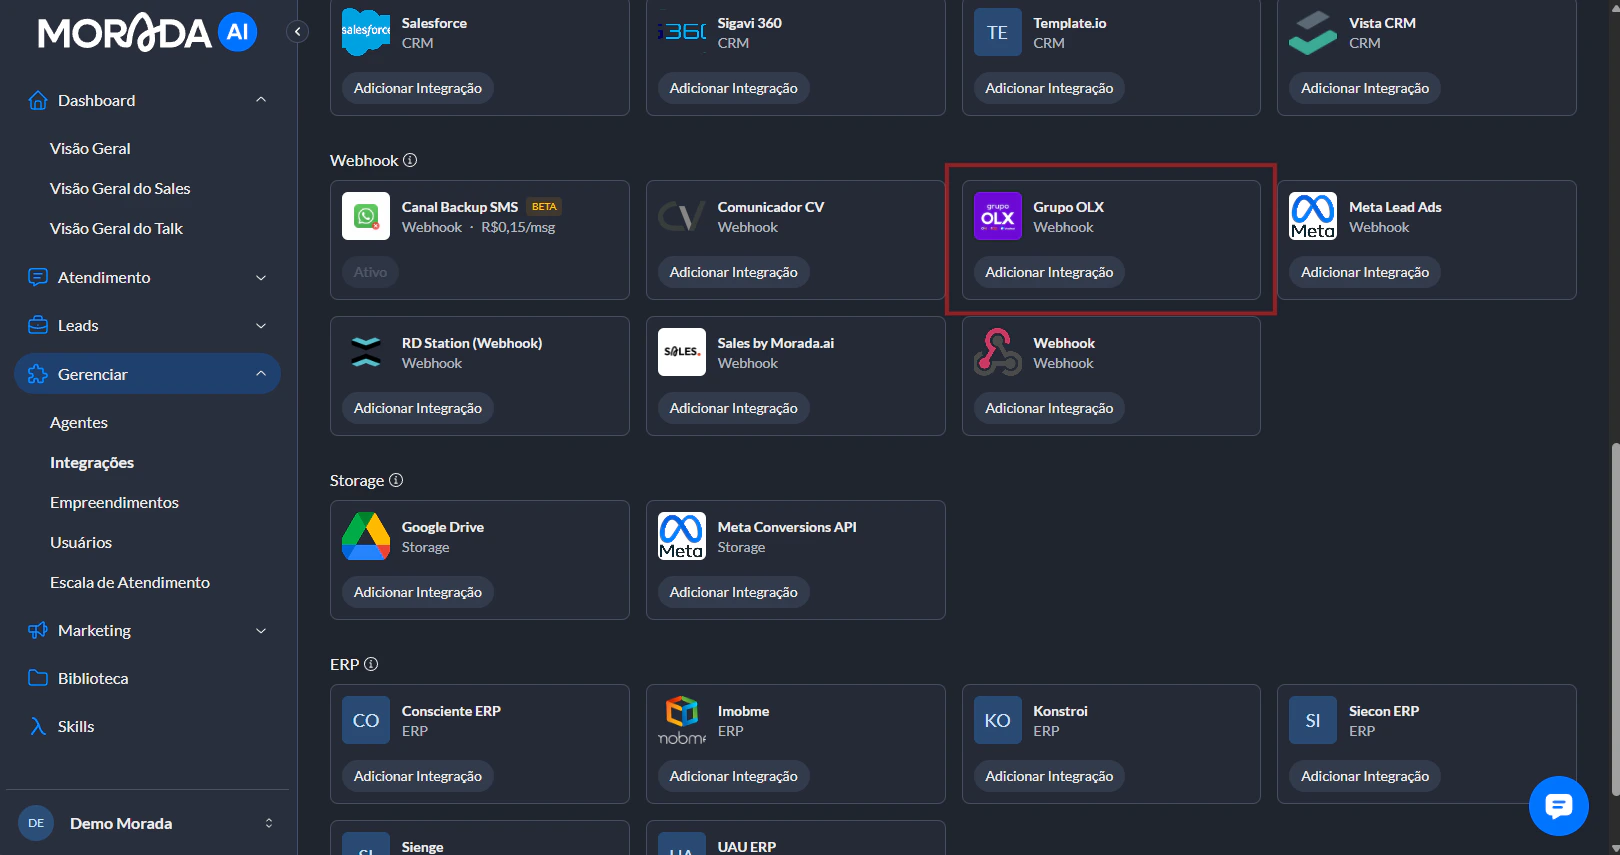Screen dimensions: 1620x855
Task: Click the Skills icon in sidebar
Action: [38, 726]
